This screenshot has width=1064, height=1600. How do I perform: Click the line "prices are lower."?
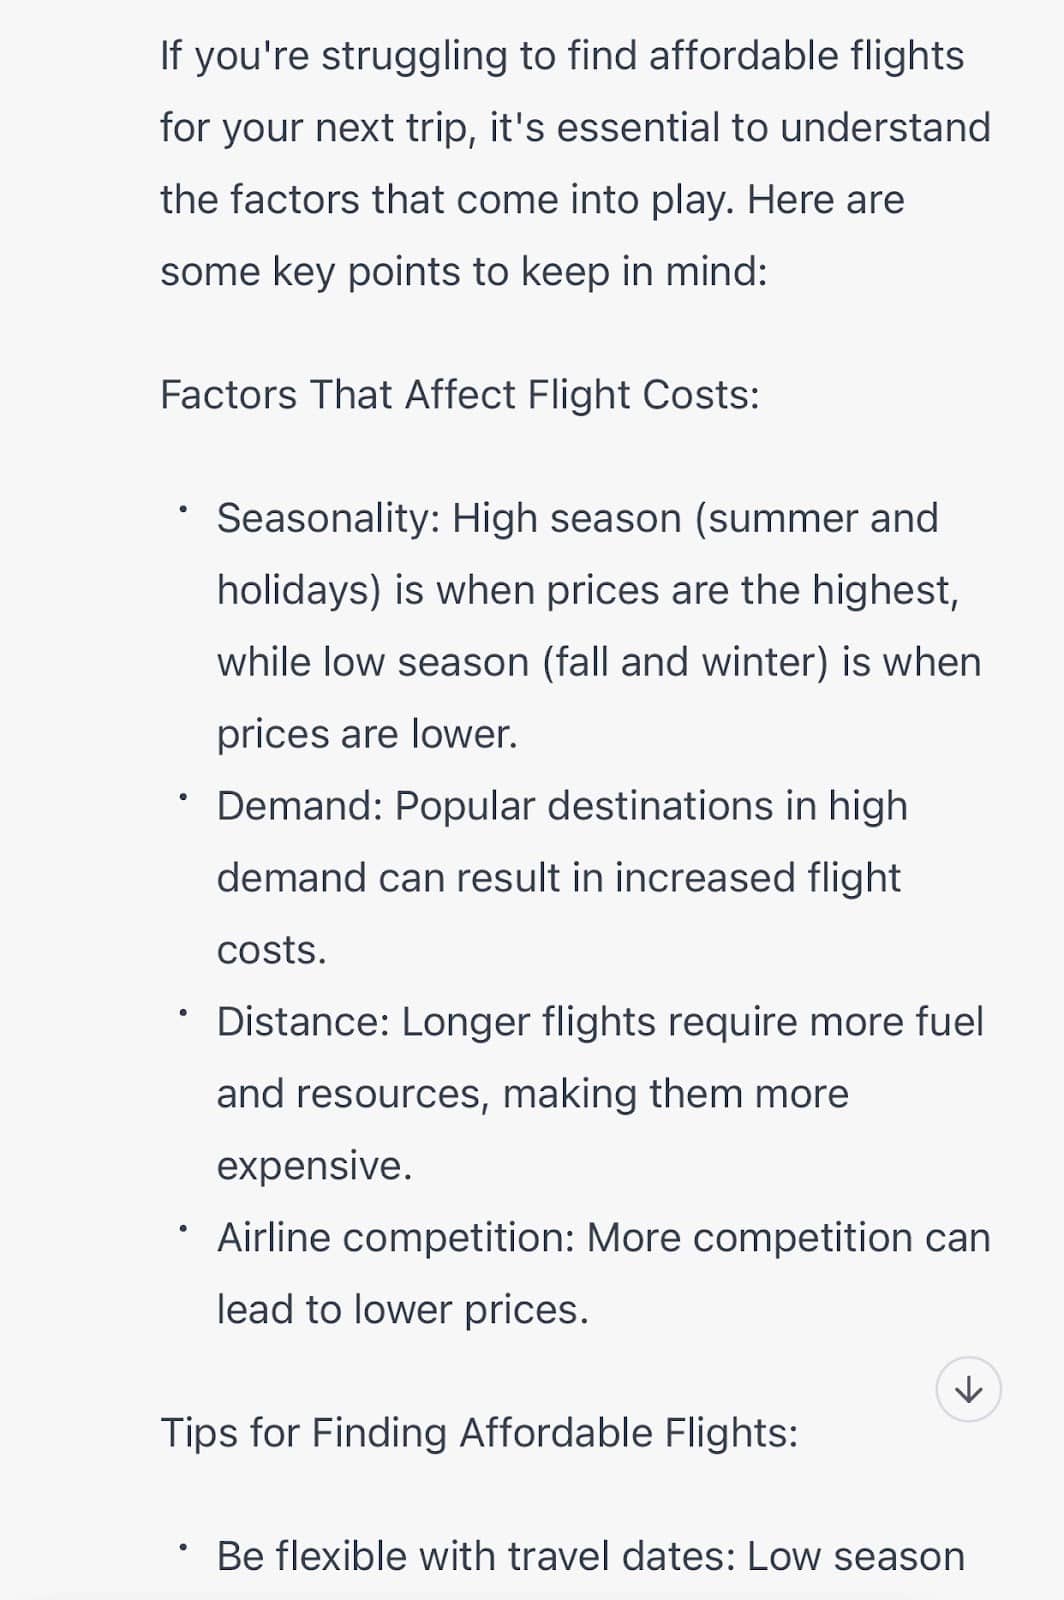click(x=367, y=734)
